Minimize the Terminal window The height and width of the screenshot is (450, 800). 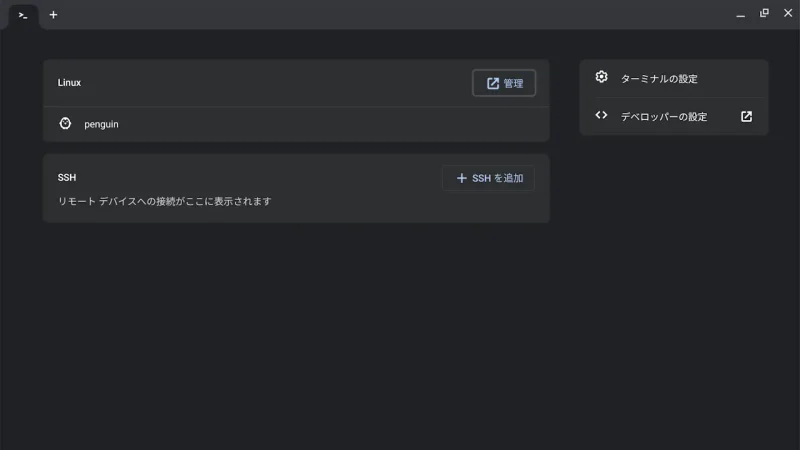pos(741,14)
